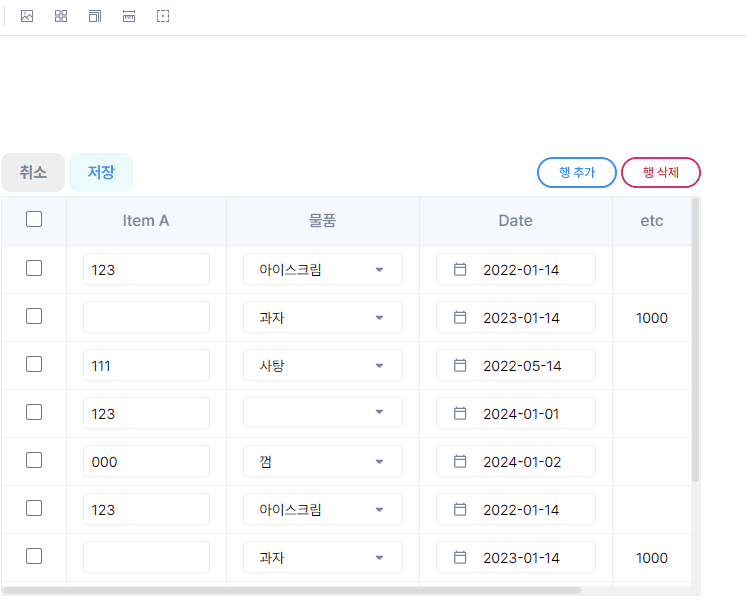Screen dimensions: 746x608
Task: Click the vertical scrollbar of the grid
Action: (x=695, y=340)
